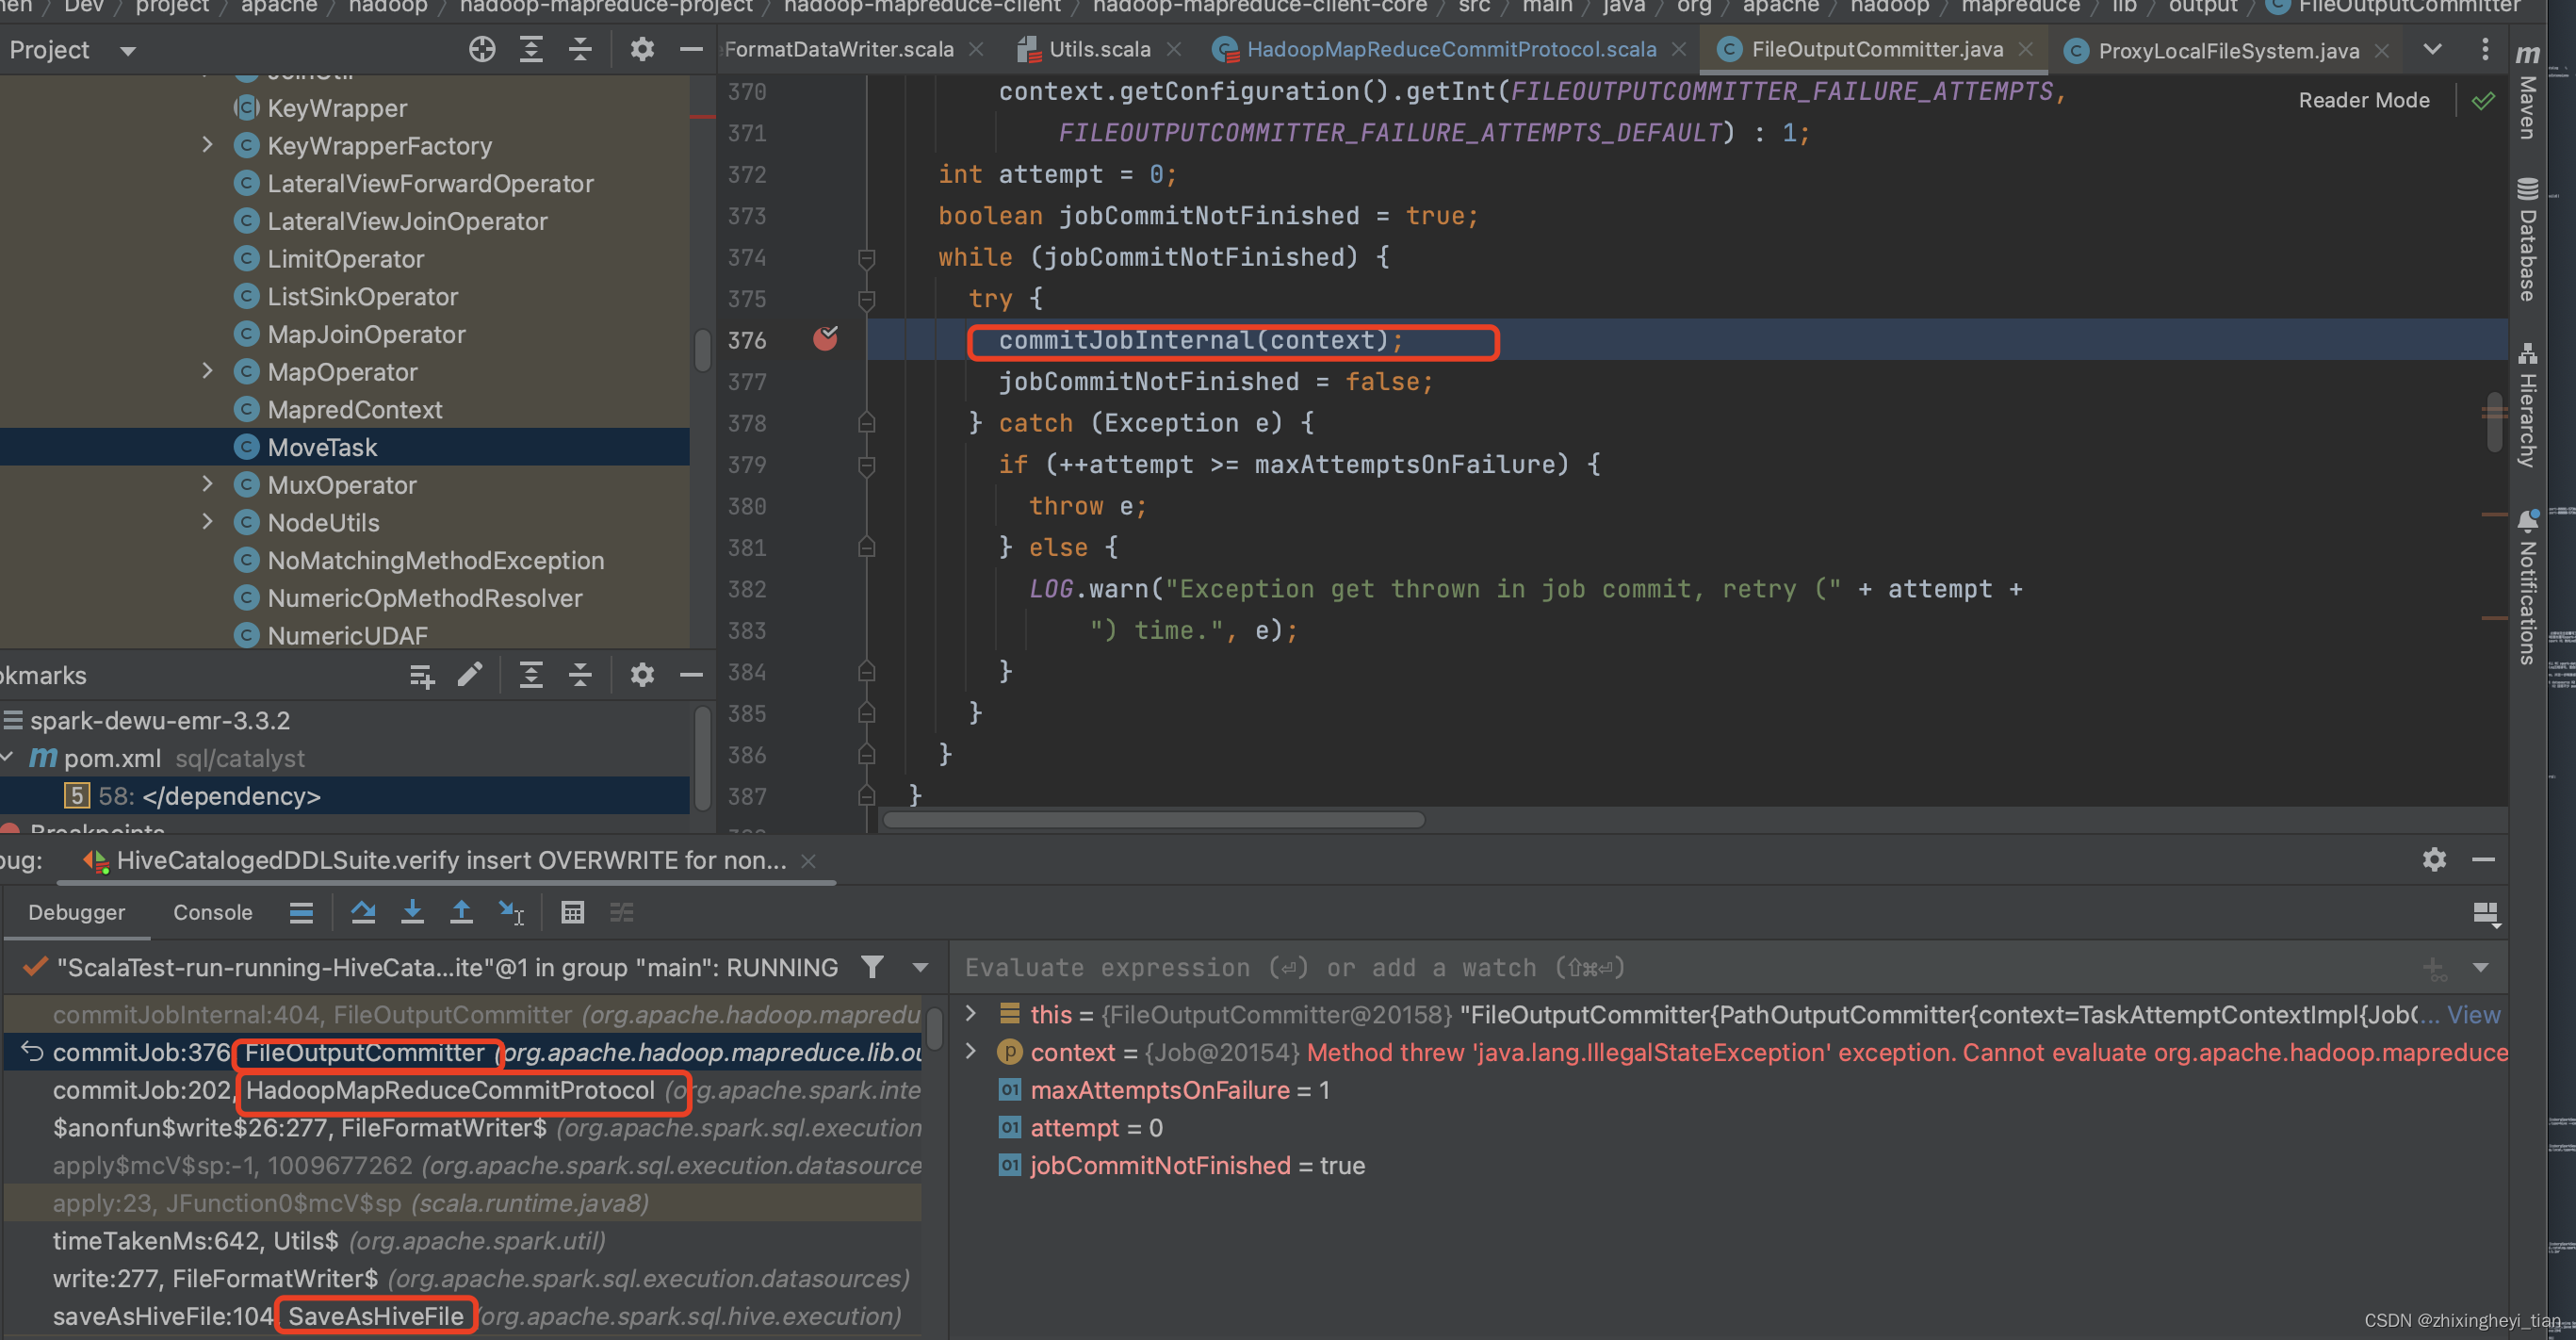This screenshot has height=1340, width=2576.
Task: Click Step Out debug icon
Action: [461, 912]
